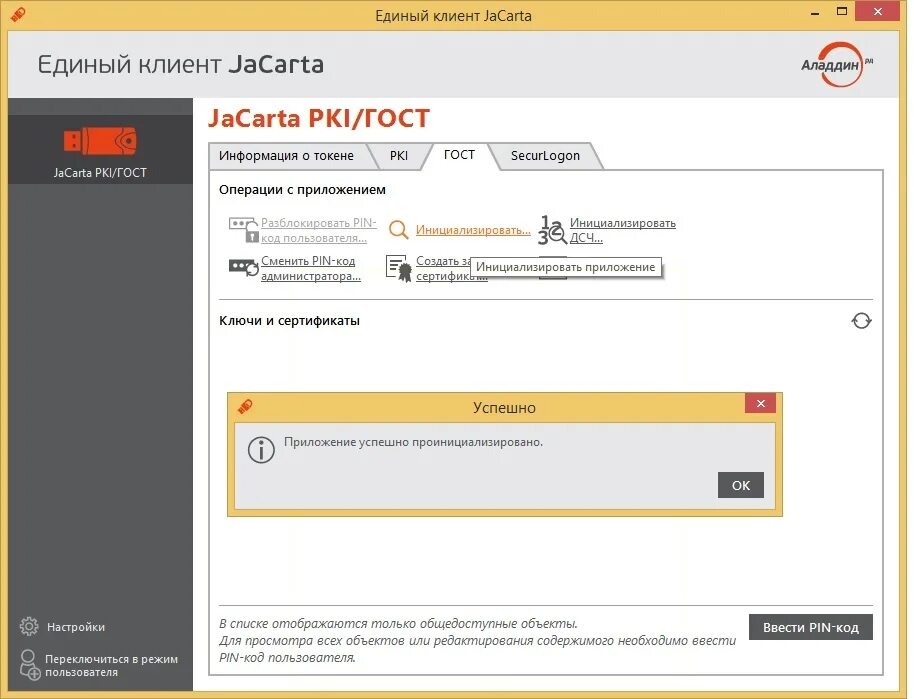Viewport: 914px width, 699px height.
Task: Click the Аладдин logo in the header
Action: [836, 64]
